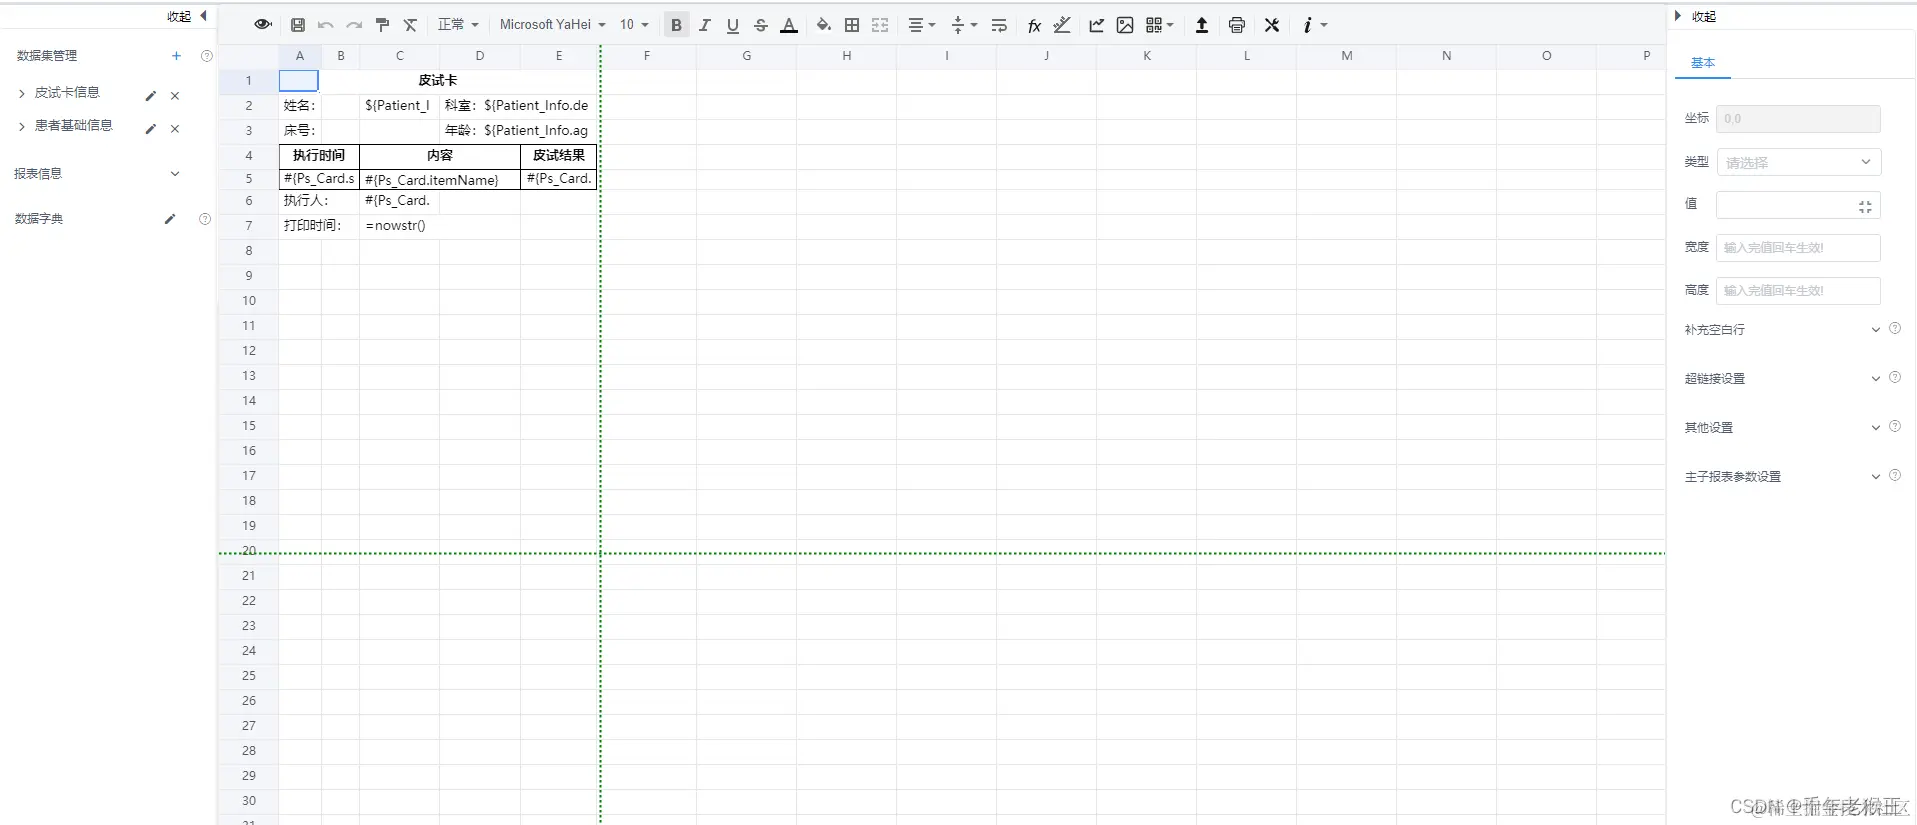Expand the 超链接设置 section
Viewport: 1917px width, 825px height.
click(x=1876, y=379)
